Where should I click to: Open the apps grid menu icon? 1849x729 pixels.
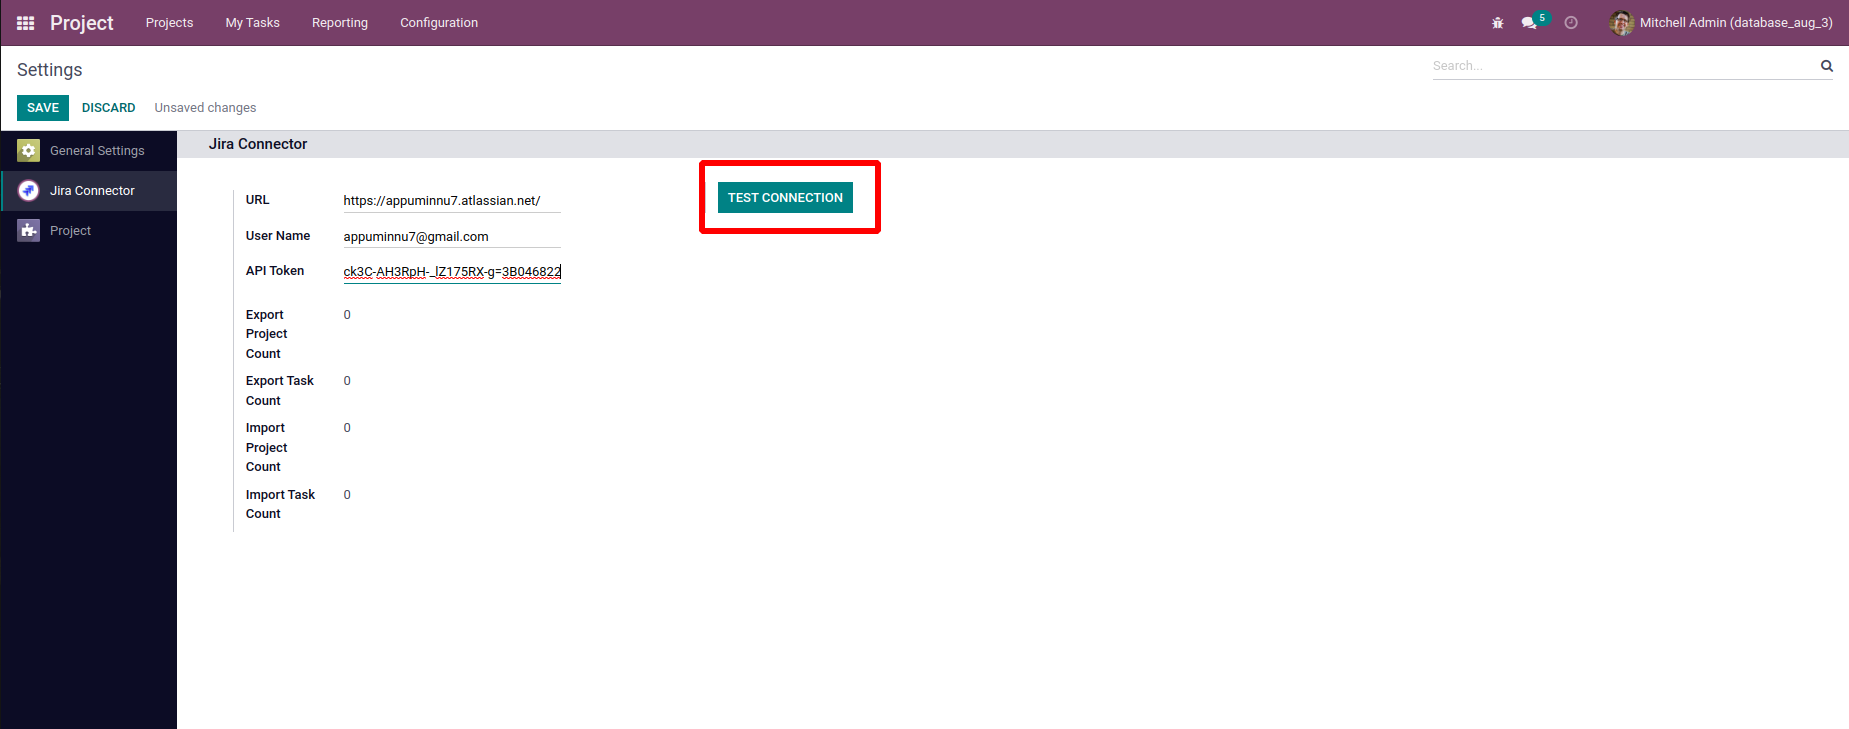pos(26,23)
